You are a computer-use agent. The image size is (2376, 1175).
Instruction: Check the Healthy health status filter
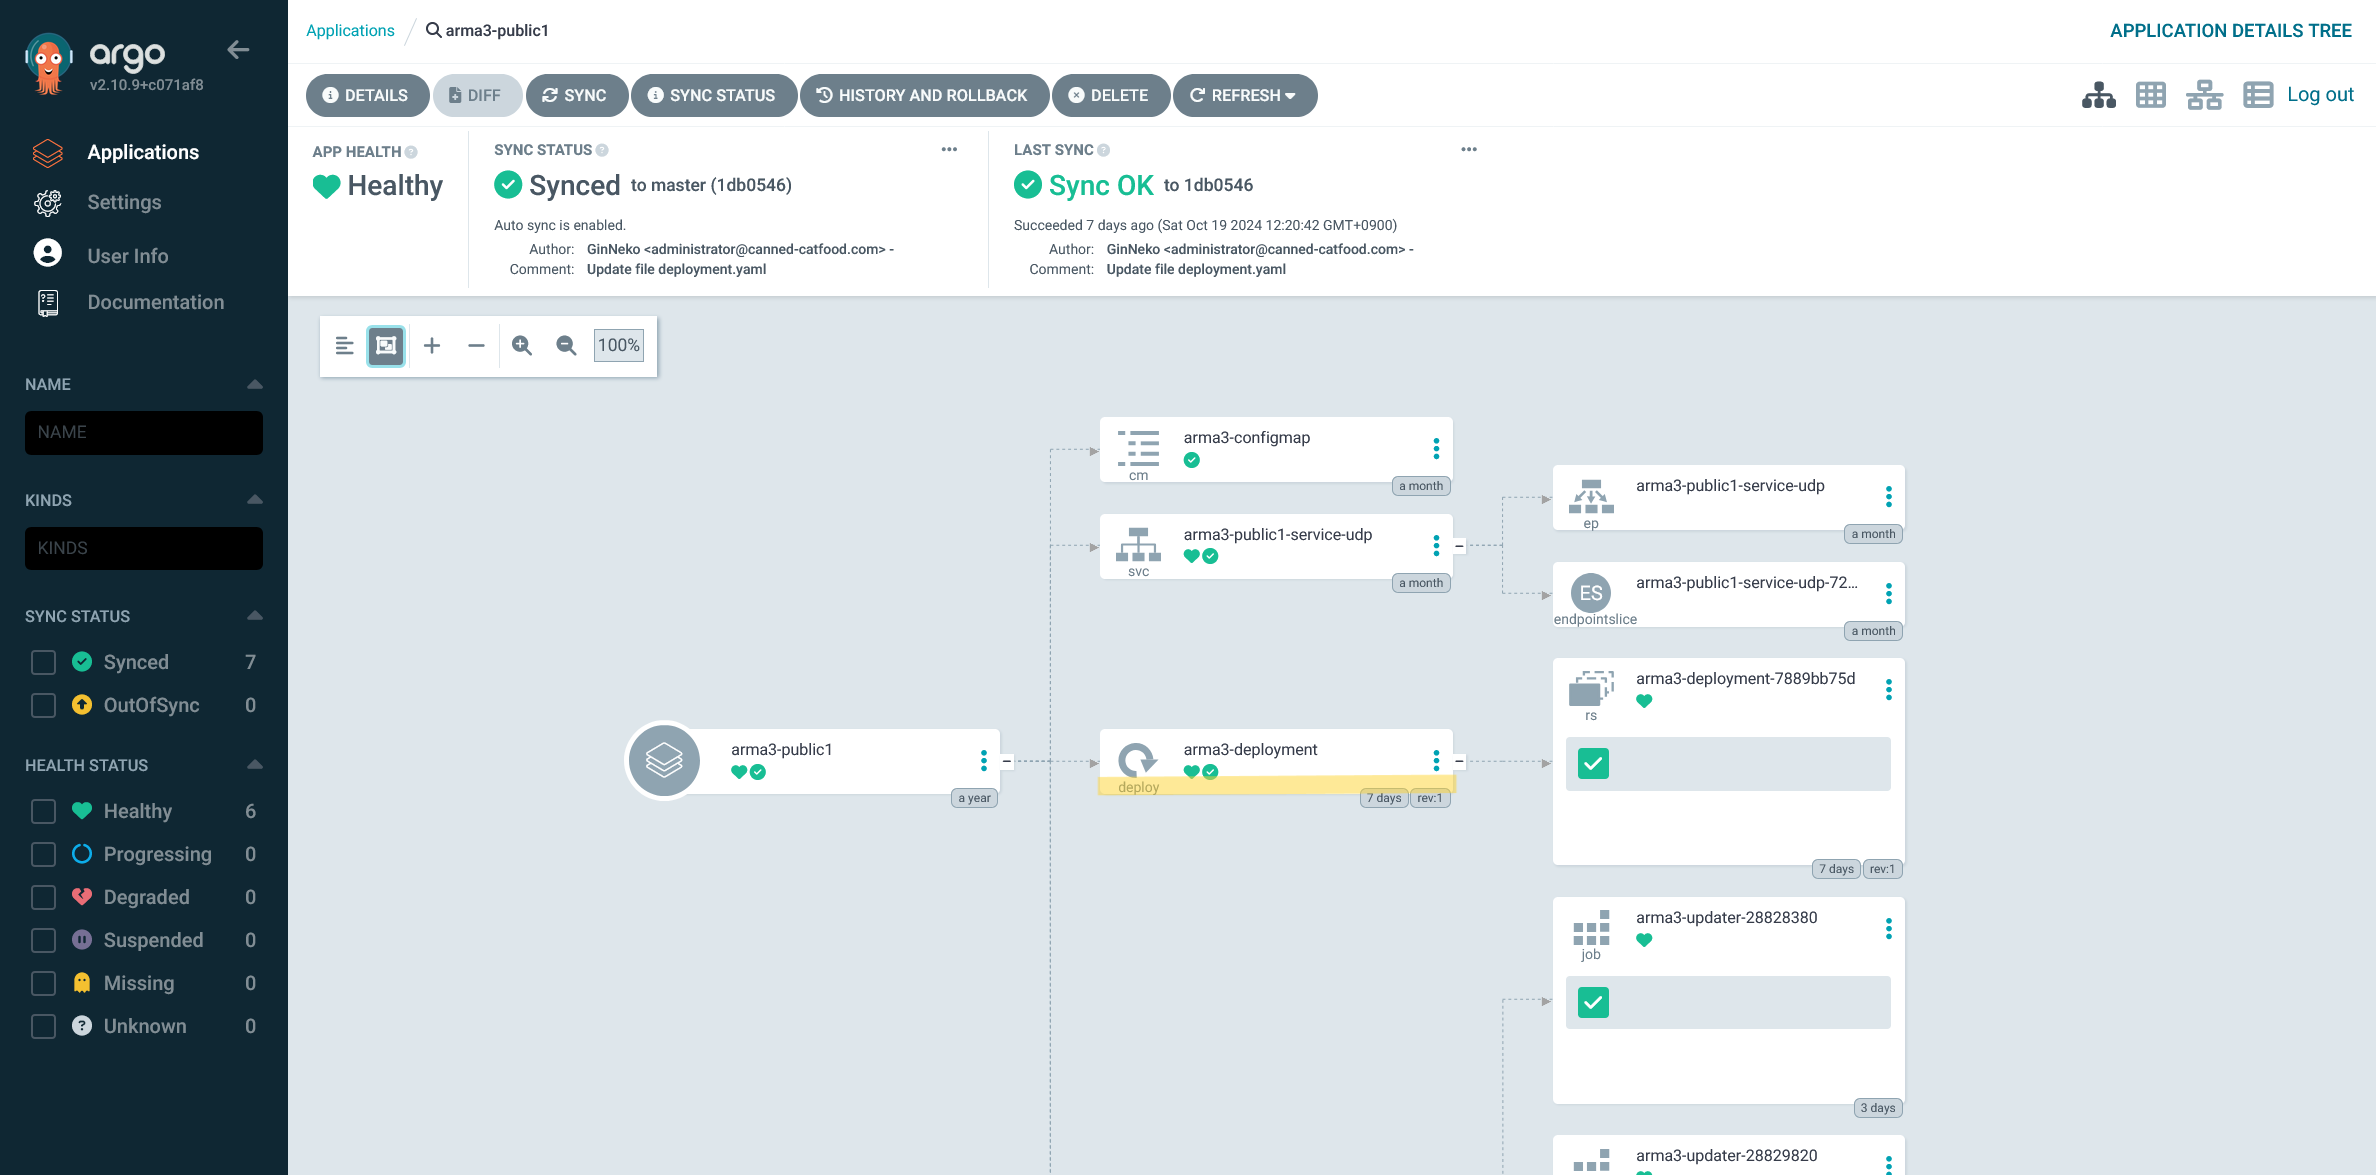pos(43,811)
